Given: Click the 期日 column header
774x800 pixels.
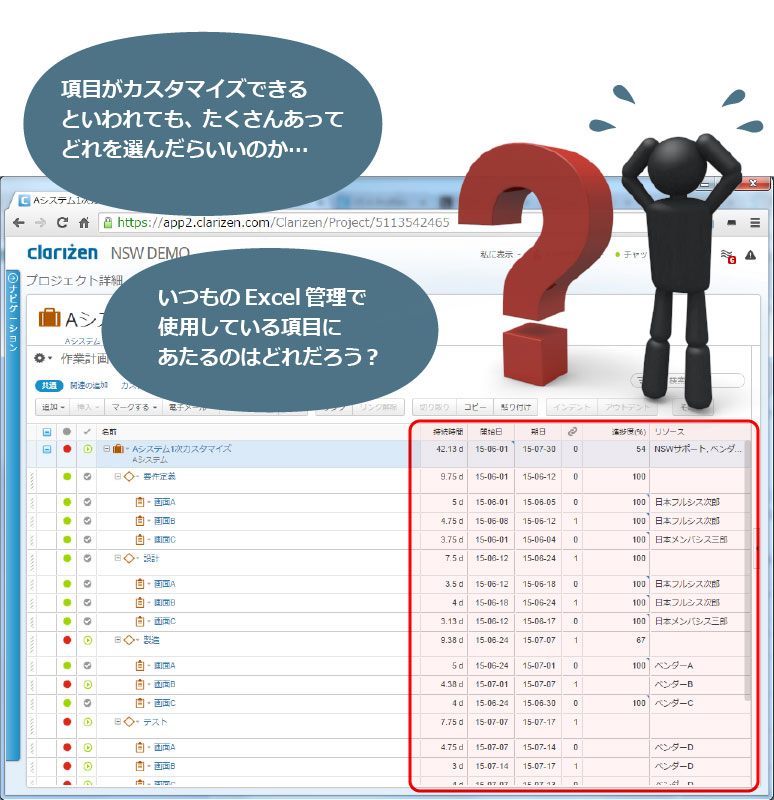Looking at the screenshot, I should (x=538, y=432).
